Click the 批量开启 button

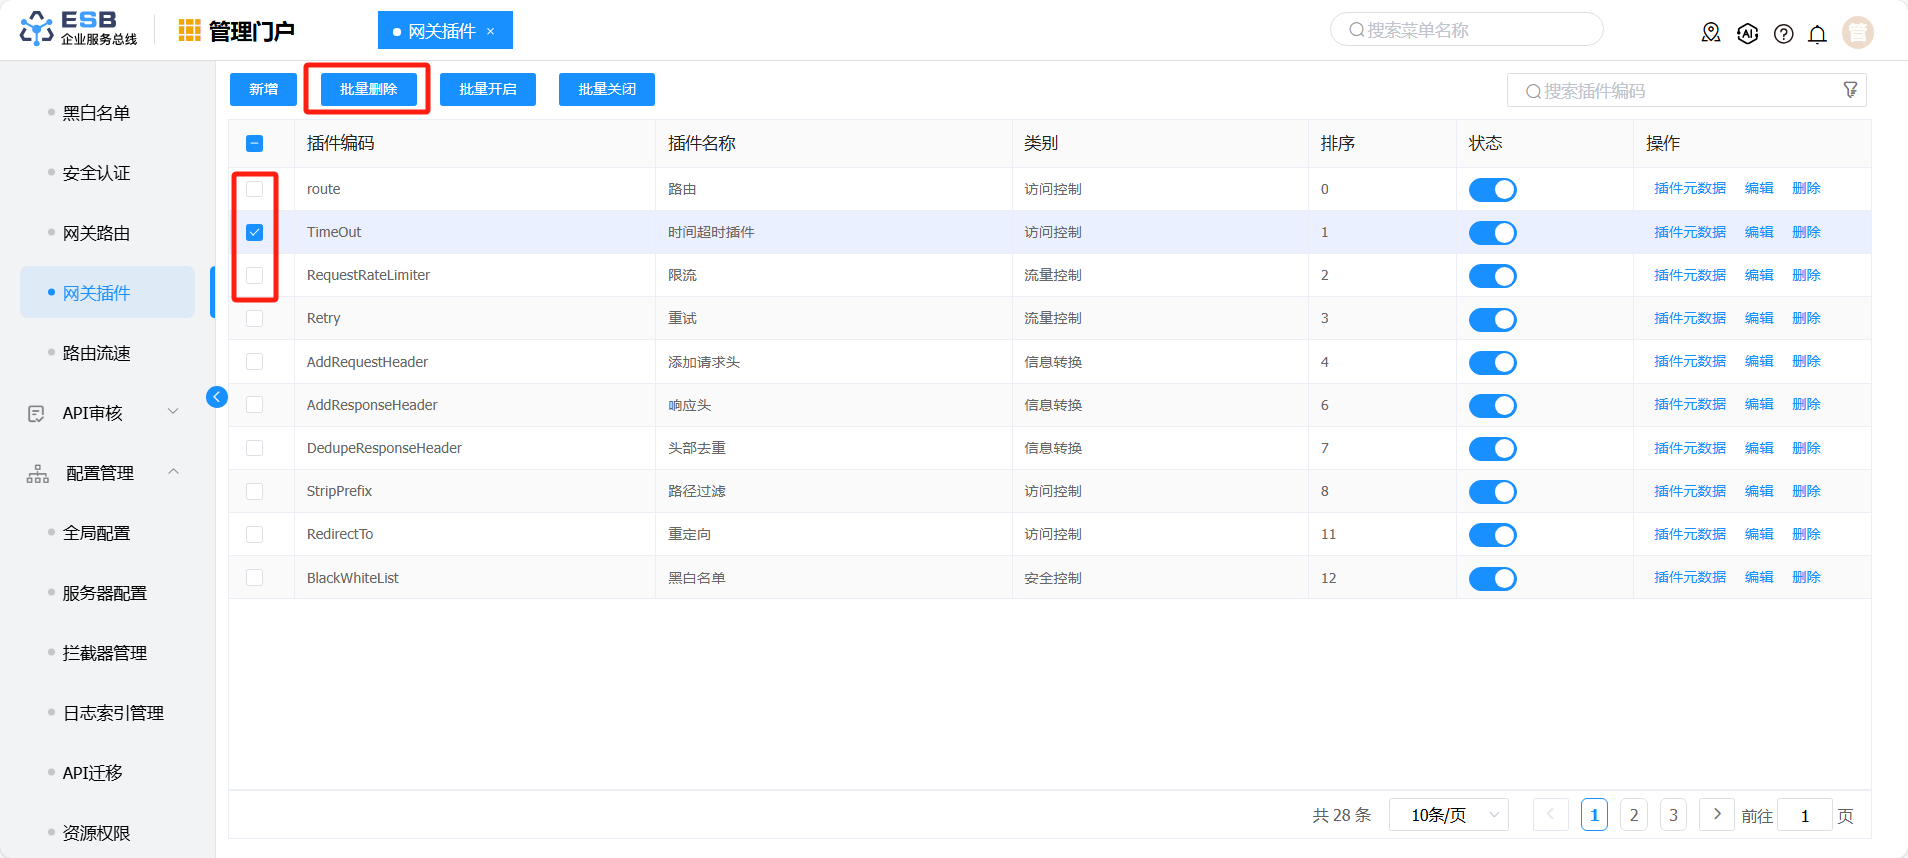click(487, 89)
